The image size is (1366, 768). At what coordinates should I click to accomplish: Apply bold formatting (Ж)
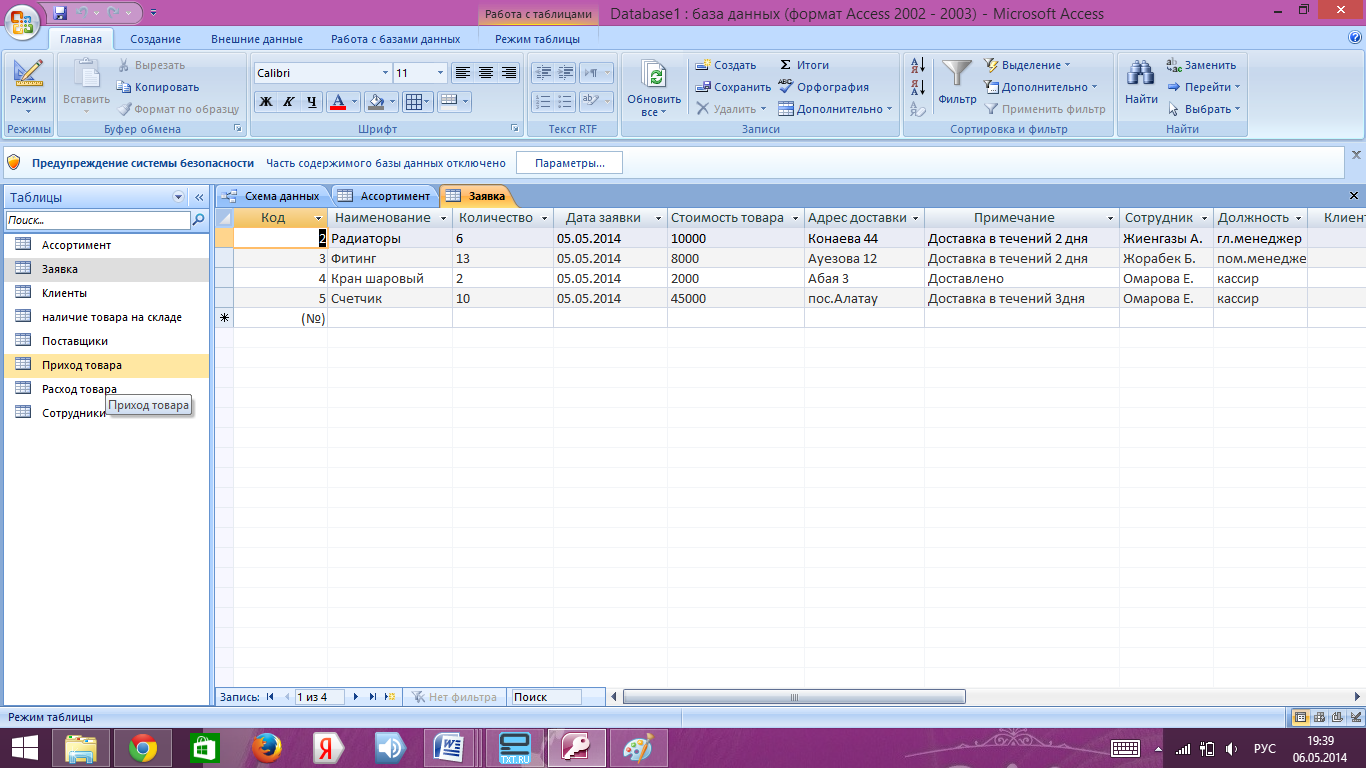(x=265, y=101)
